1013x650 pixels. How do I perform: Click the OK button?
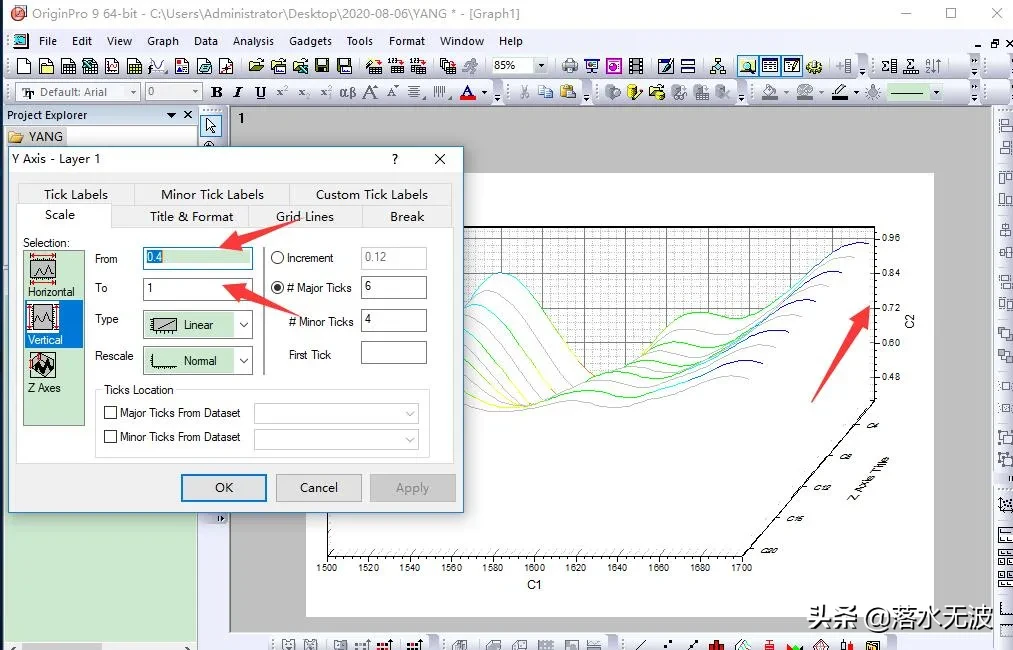(224, 488)
